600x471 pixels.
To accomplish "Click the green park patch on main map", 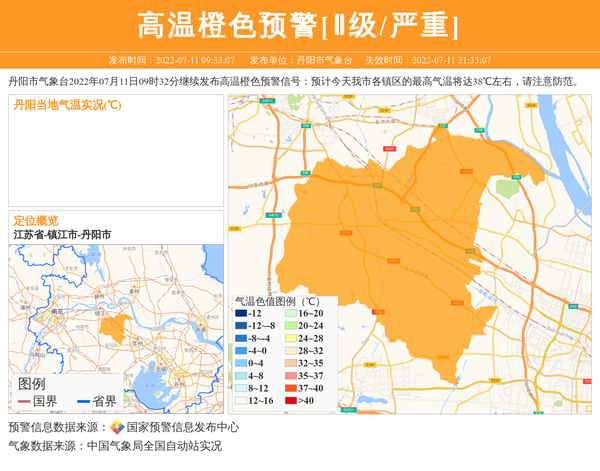I will 509,188.
